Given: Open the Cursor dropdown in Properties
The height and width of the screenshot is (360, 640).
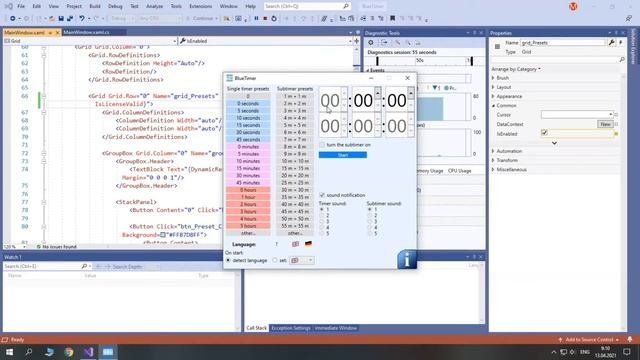Looking at the screenshot, I should coord(577,115).
